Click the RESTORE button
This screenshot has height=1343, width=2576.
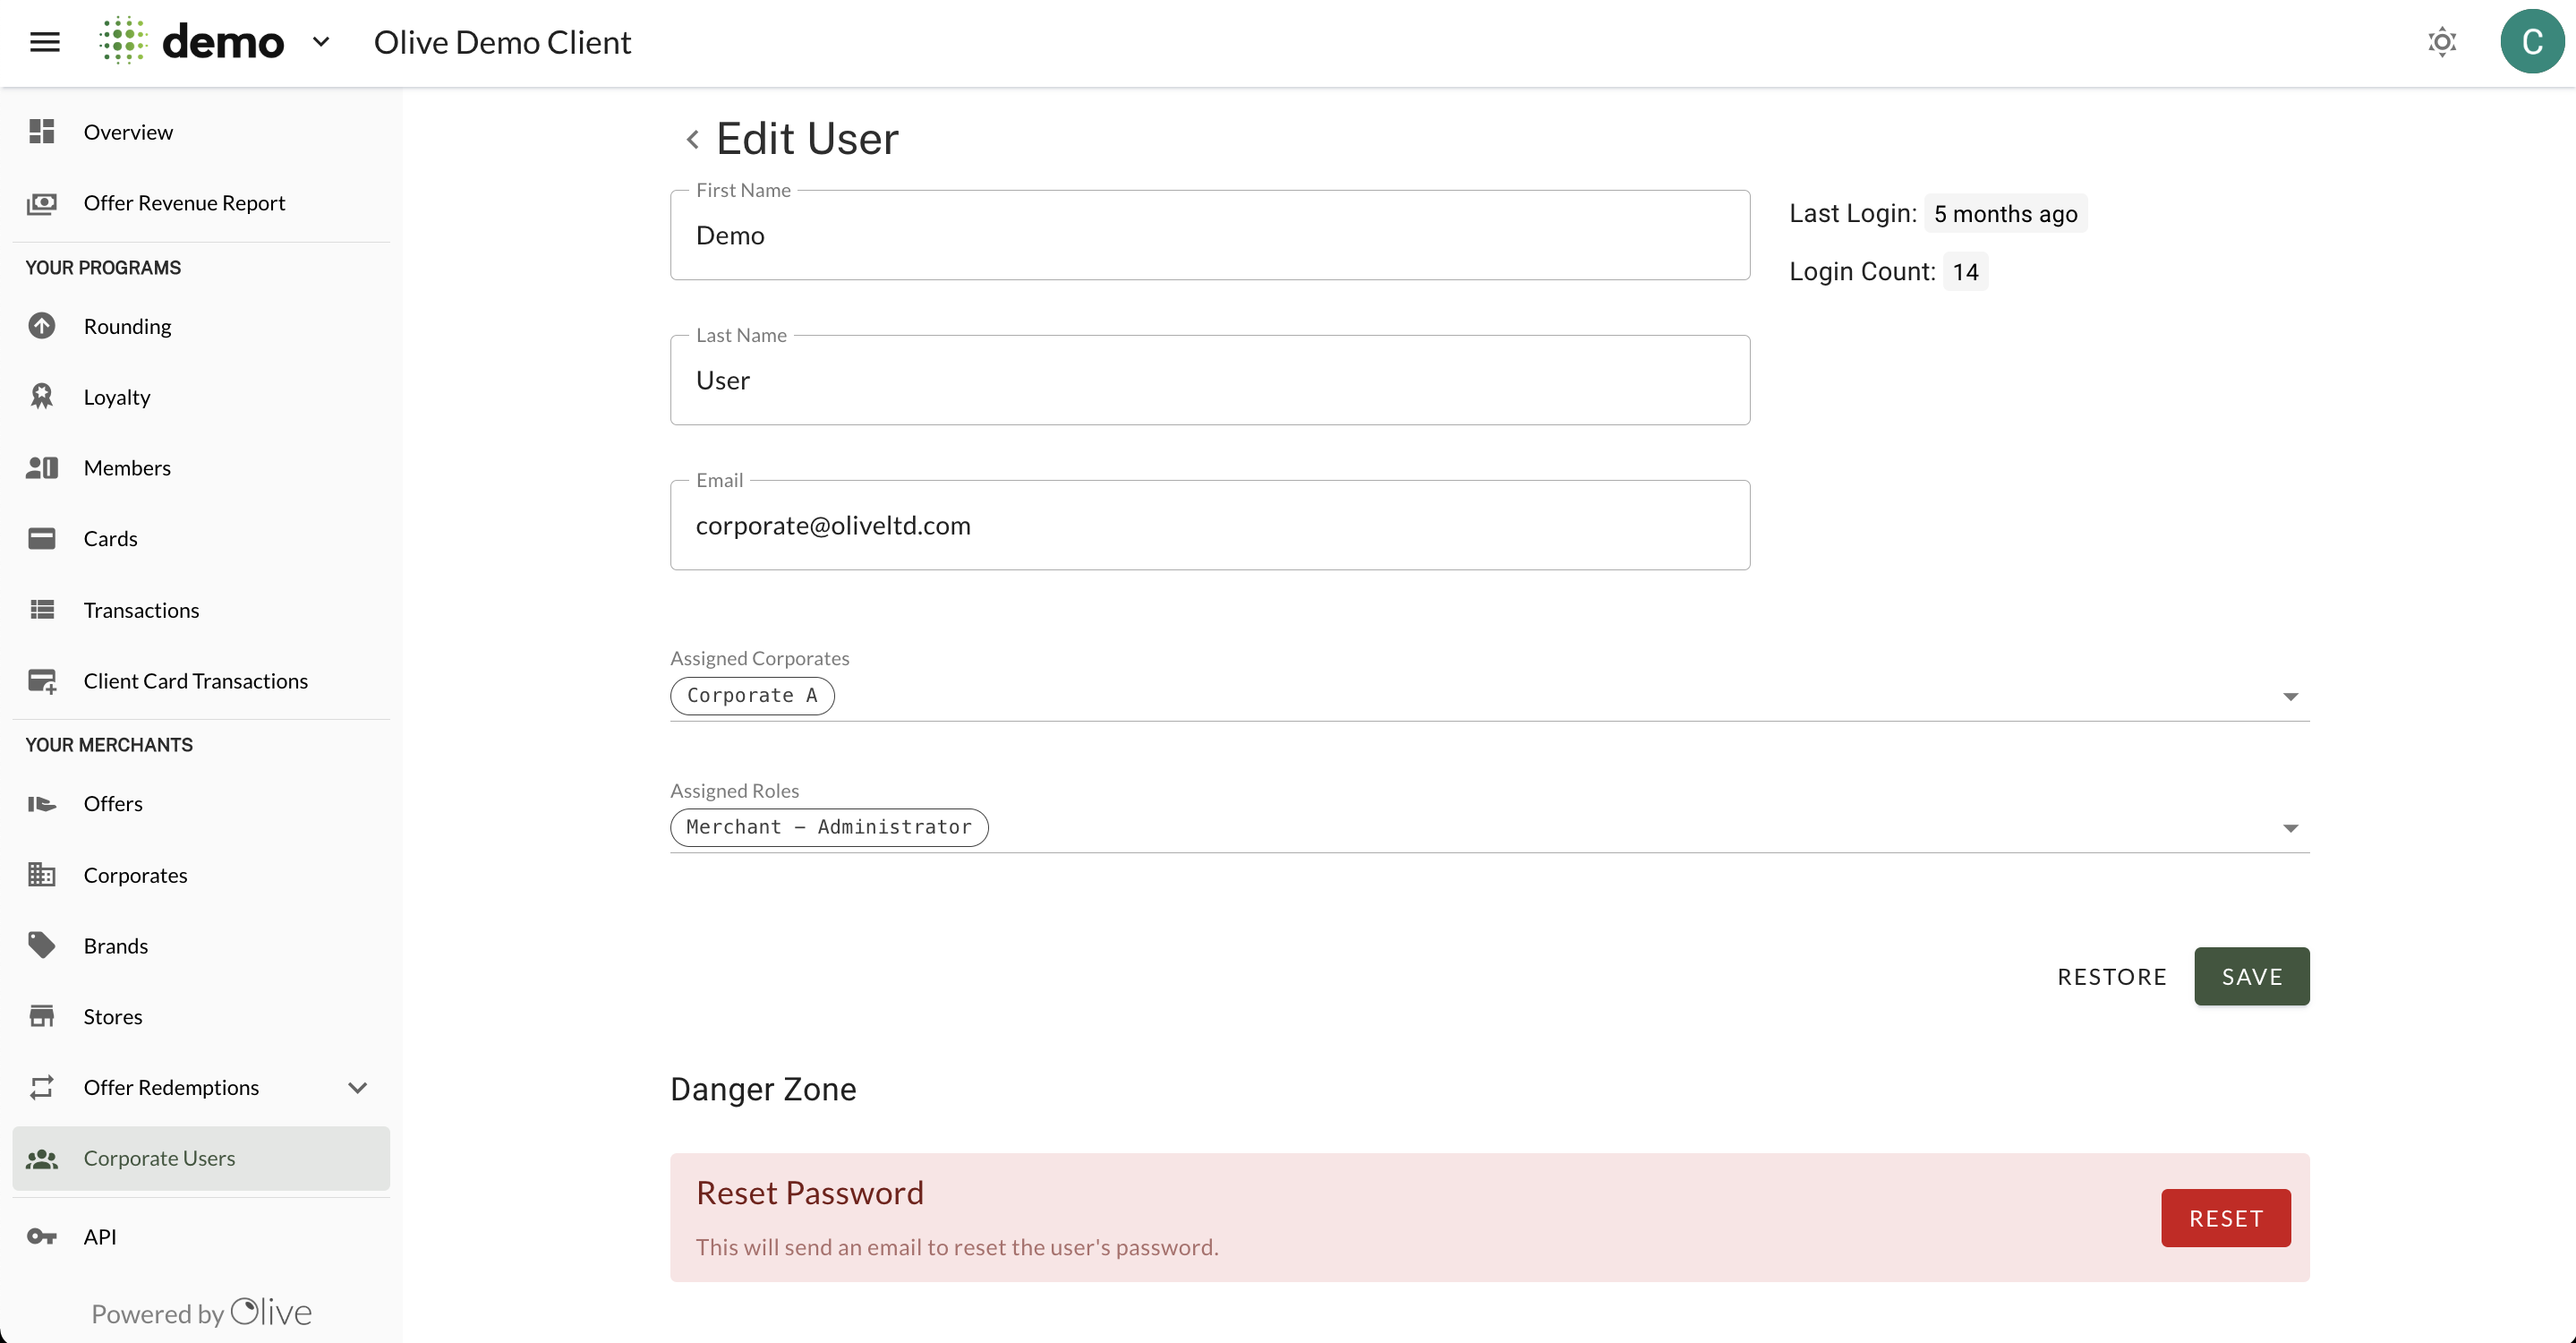click(2112, 977)
